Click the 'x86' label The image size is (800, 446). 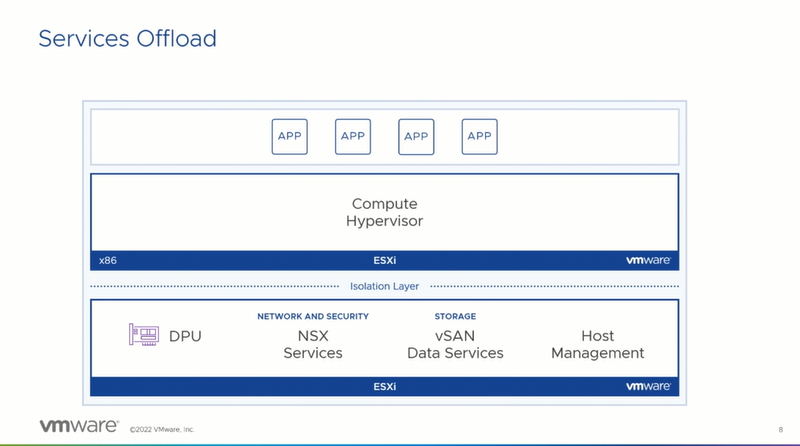pyautogui.click(x=108, y=260)
